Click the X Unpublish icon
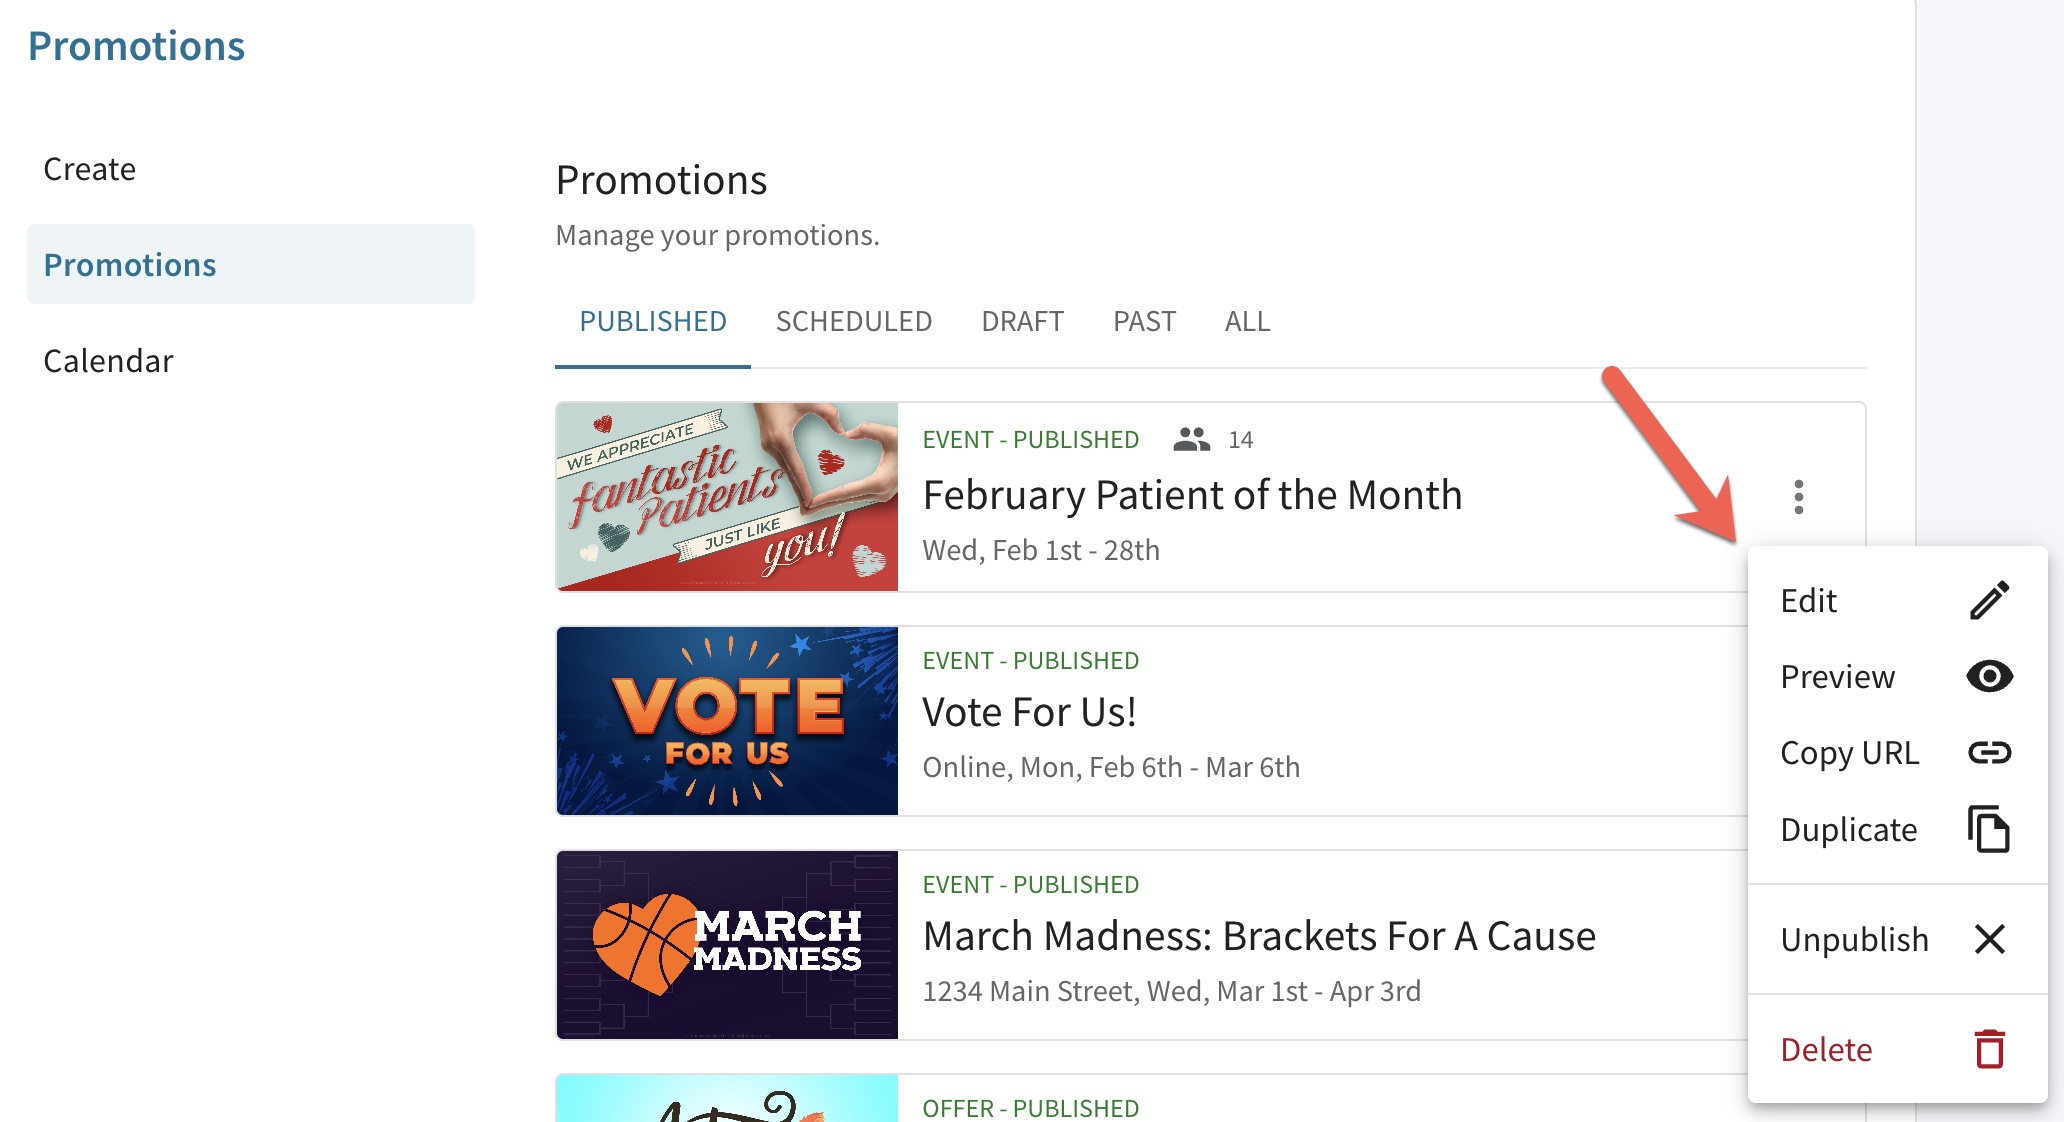The image size is (2064, 1122). (x=1989, y=939)
